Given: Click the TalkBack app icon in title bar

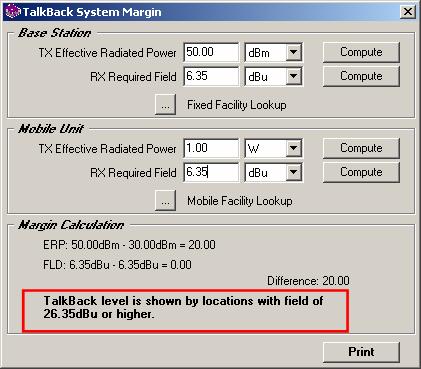Looking at the screenshot, I should [12, 12].
